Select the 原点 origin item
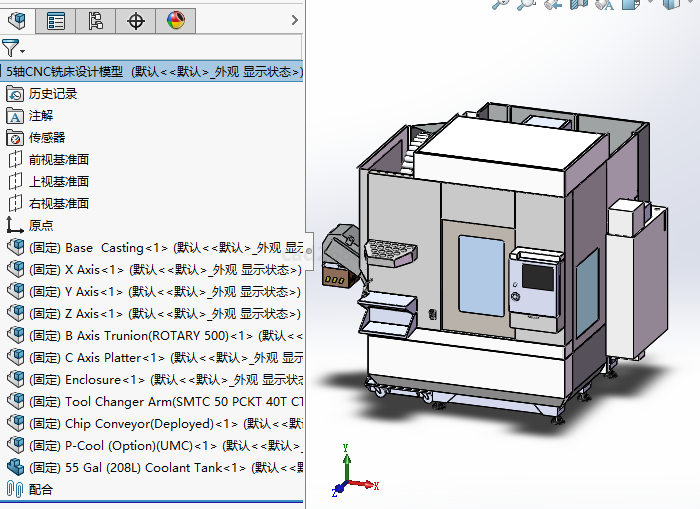The image size is (700, 509). [x=41, y=226]
